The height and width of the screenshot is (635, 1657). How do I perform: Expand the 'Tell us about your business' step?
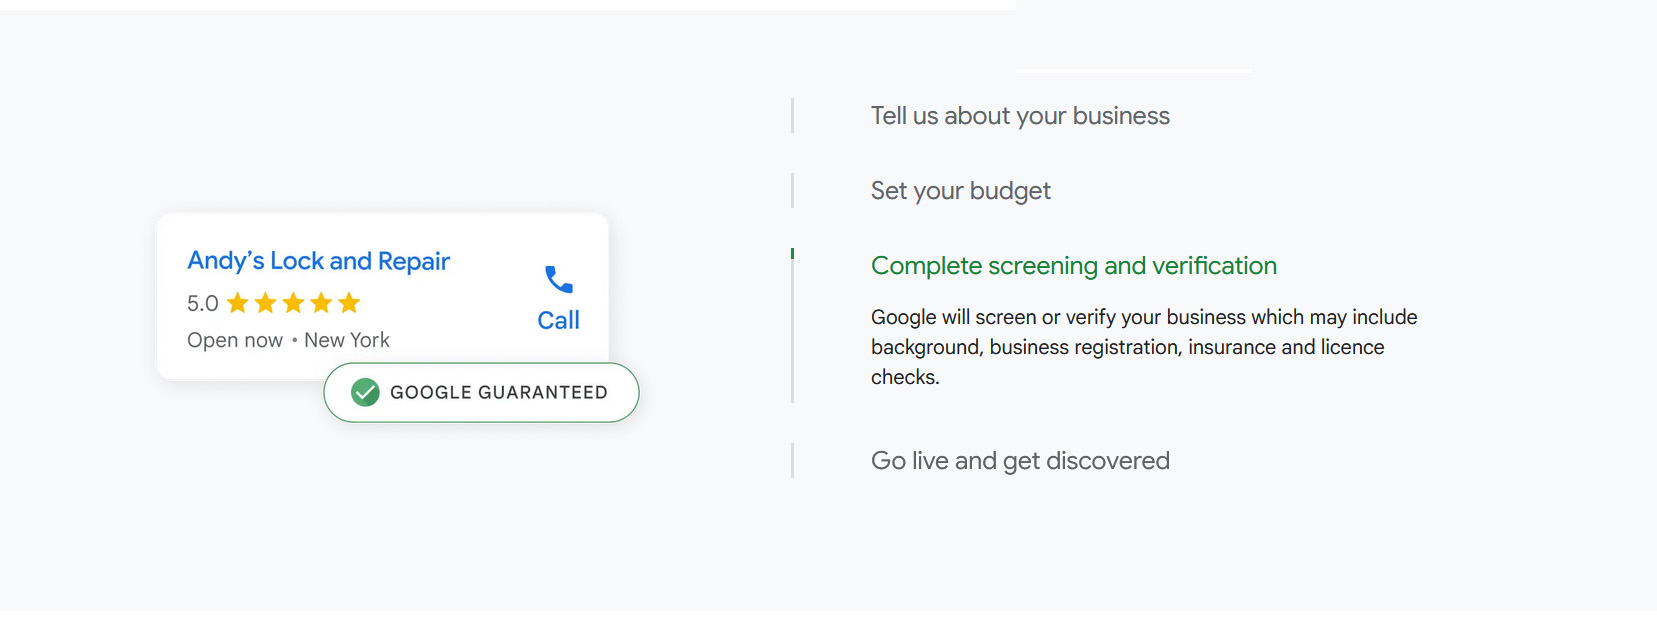point(1019,116)
